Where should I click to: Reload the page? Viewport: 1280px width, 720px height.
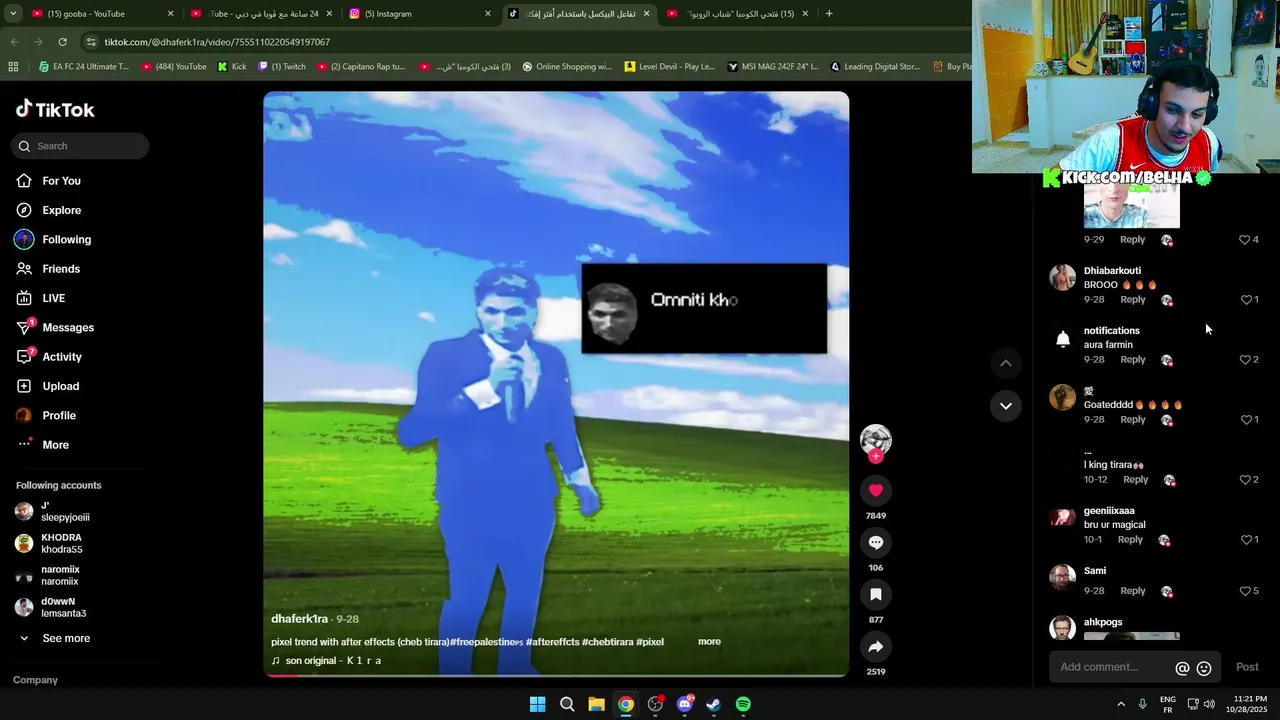click(63, 42)
